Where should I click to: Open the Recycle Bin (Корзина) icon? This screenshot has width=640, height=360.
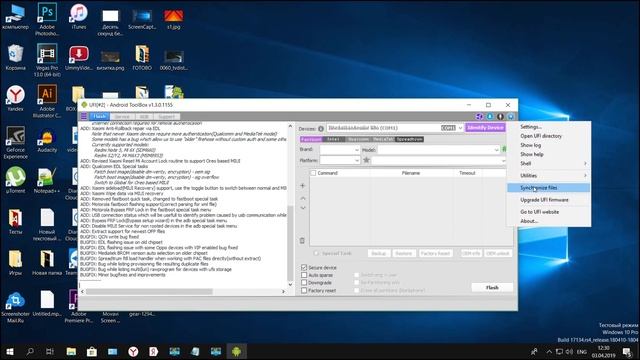(x=16, y=57)
